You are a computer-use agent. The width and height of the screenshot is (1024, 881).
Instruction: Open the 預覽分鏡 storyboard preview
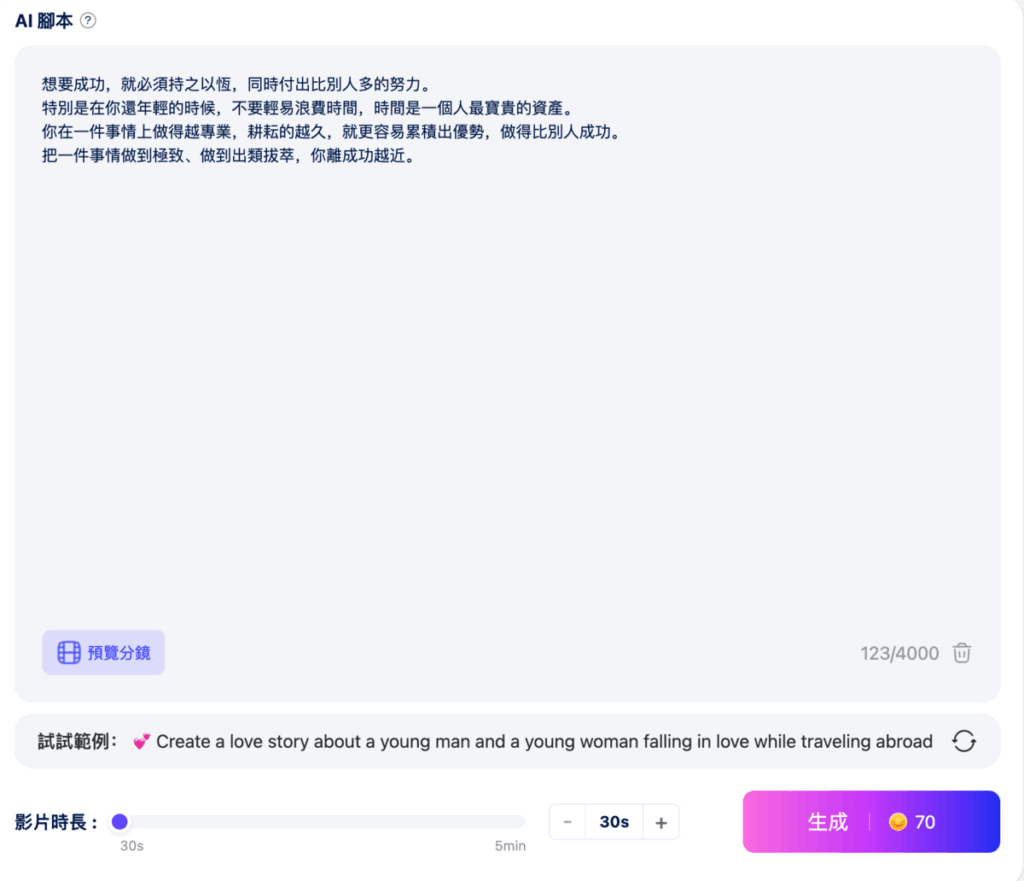click(103, 652)
